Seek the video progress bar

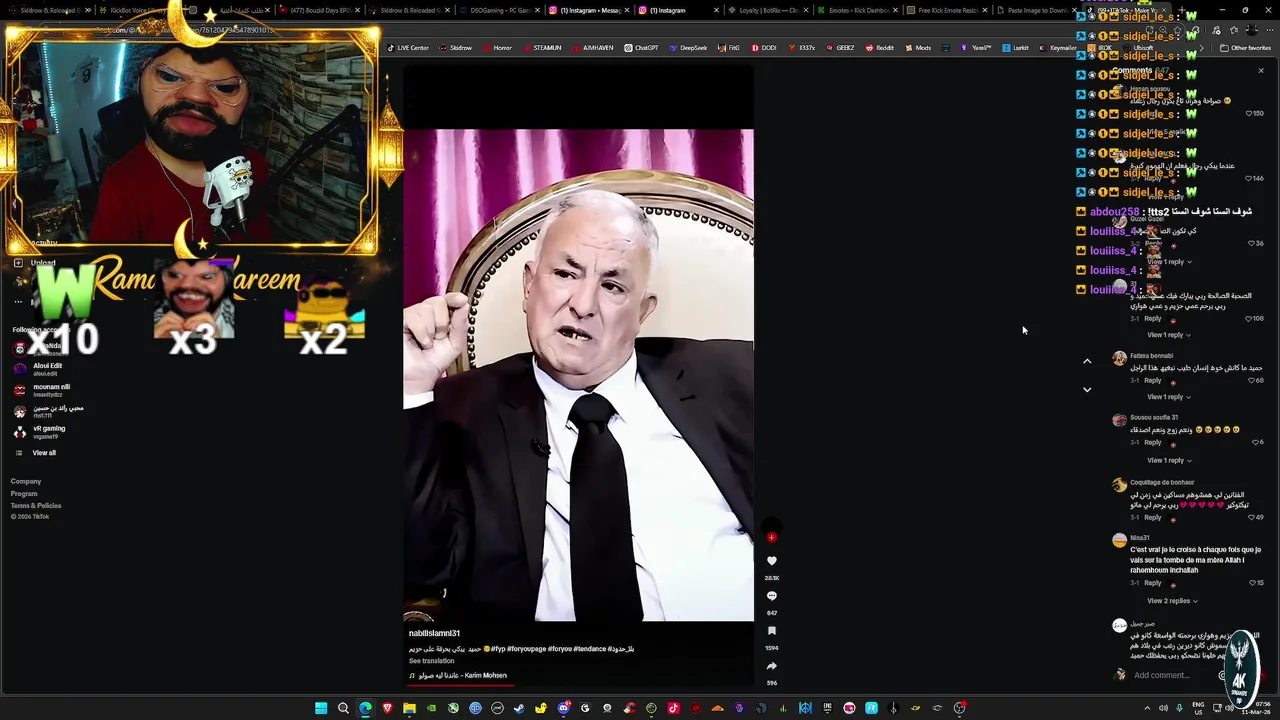pyautogui.click(x=578, y=686)
